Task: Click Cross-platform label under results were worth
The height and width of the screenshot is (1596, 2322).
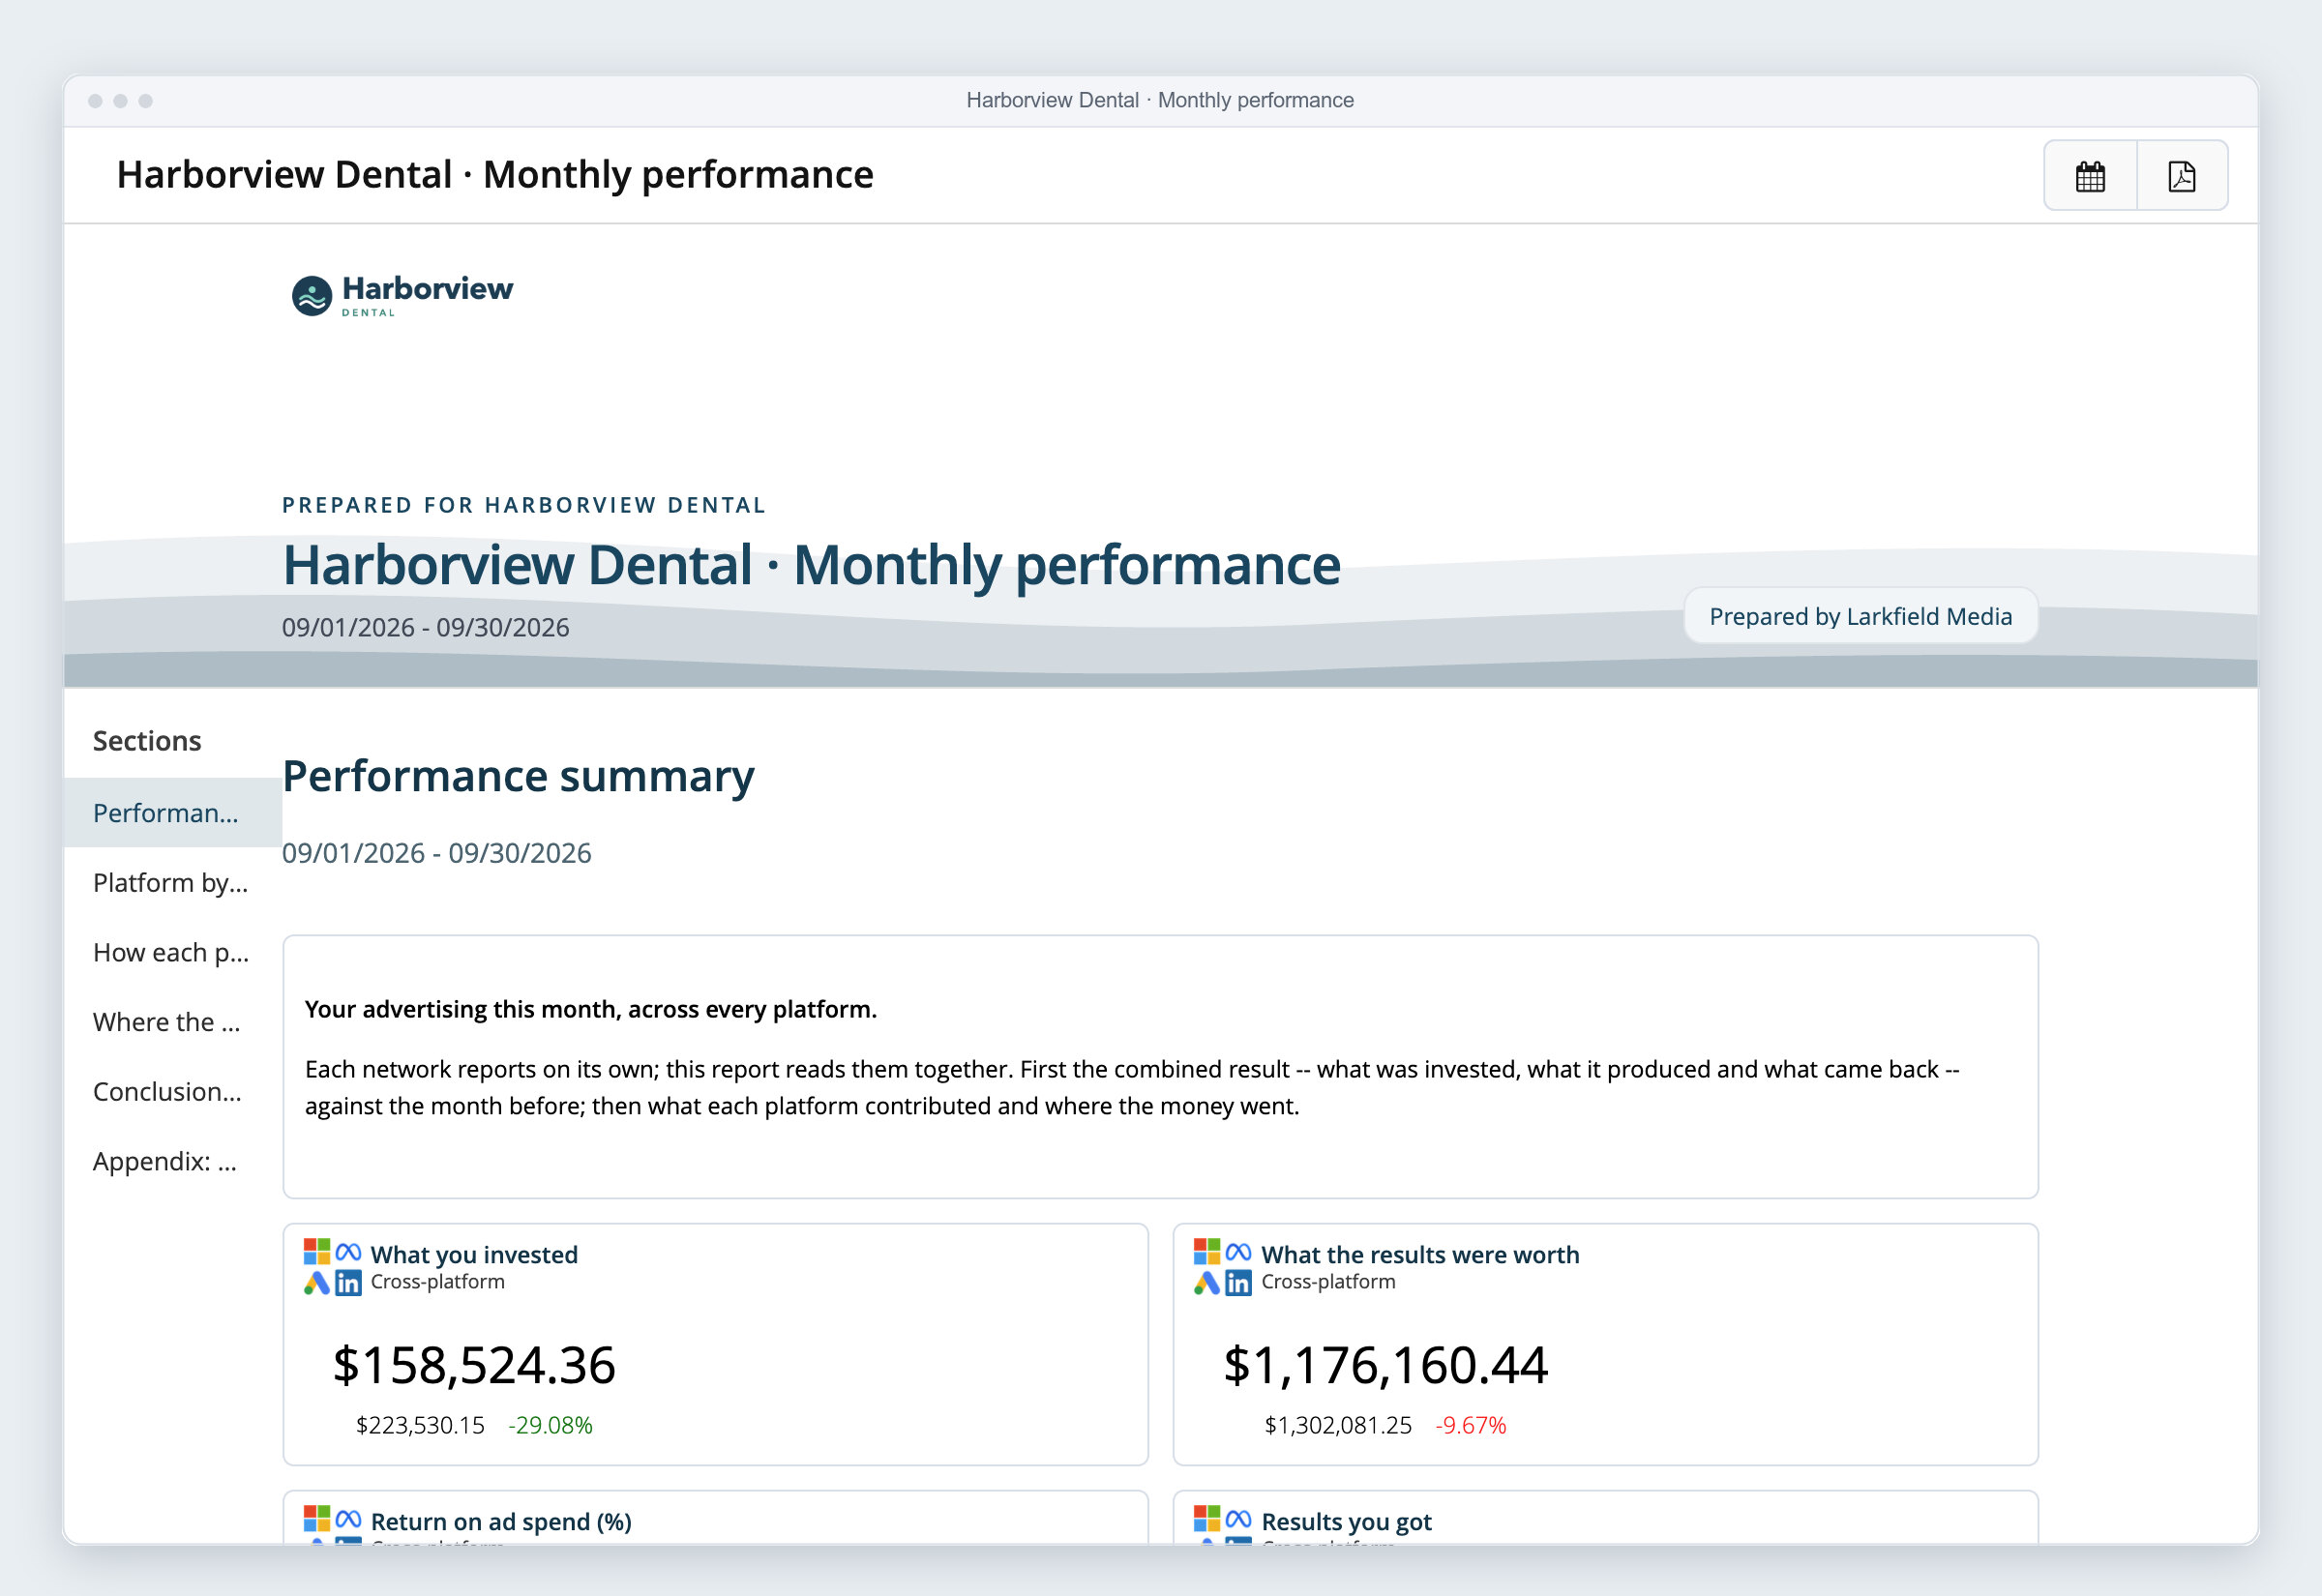Action: (1328, 1282)
